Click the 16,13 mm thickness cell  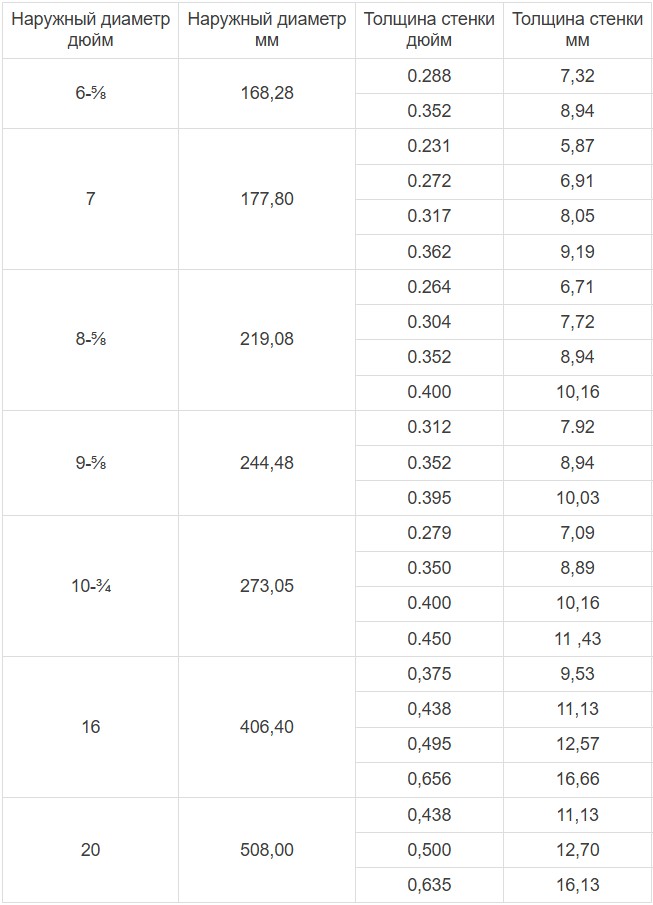(x=577, y=885)
